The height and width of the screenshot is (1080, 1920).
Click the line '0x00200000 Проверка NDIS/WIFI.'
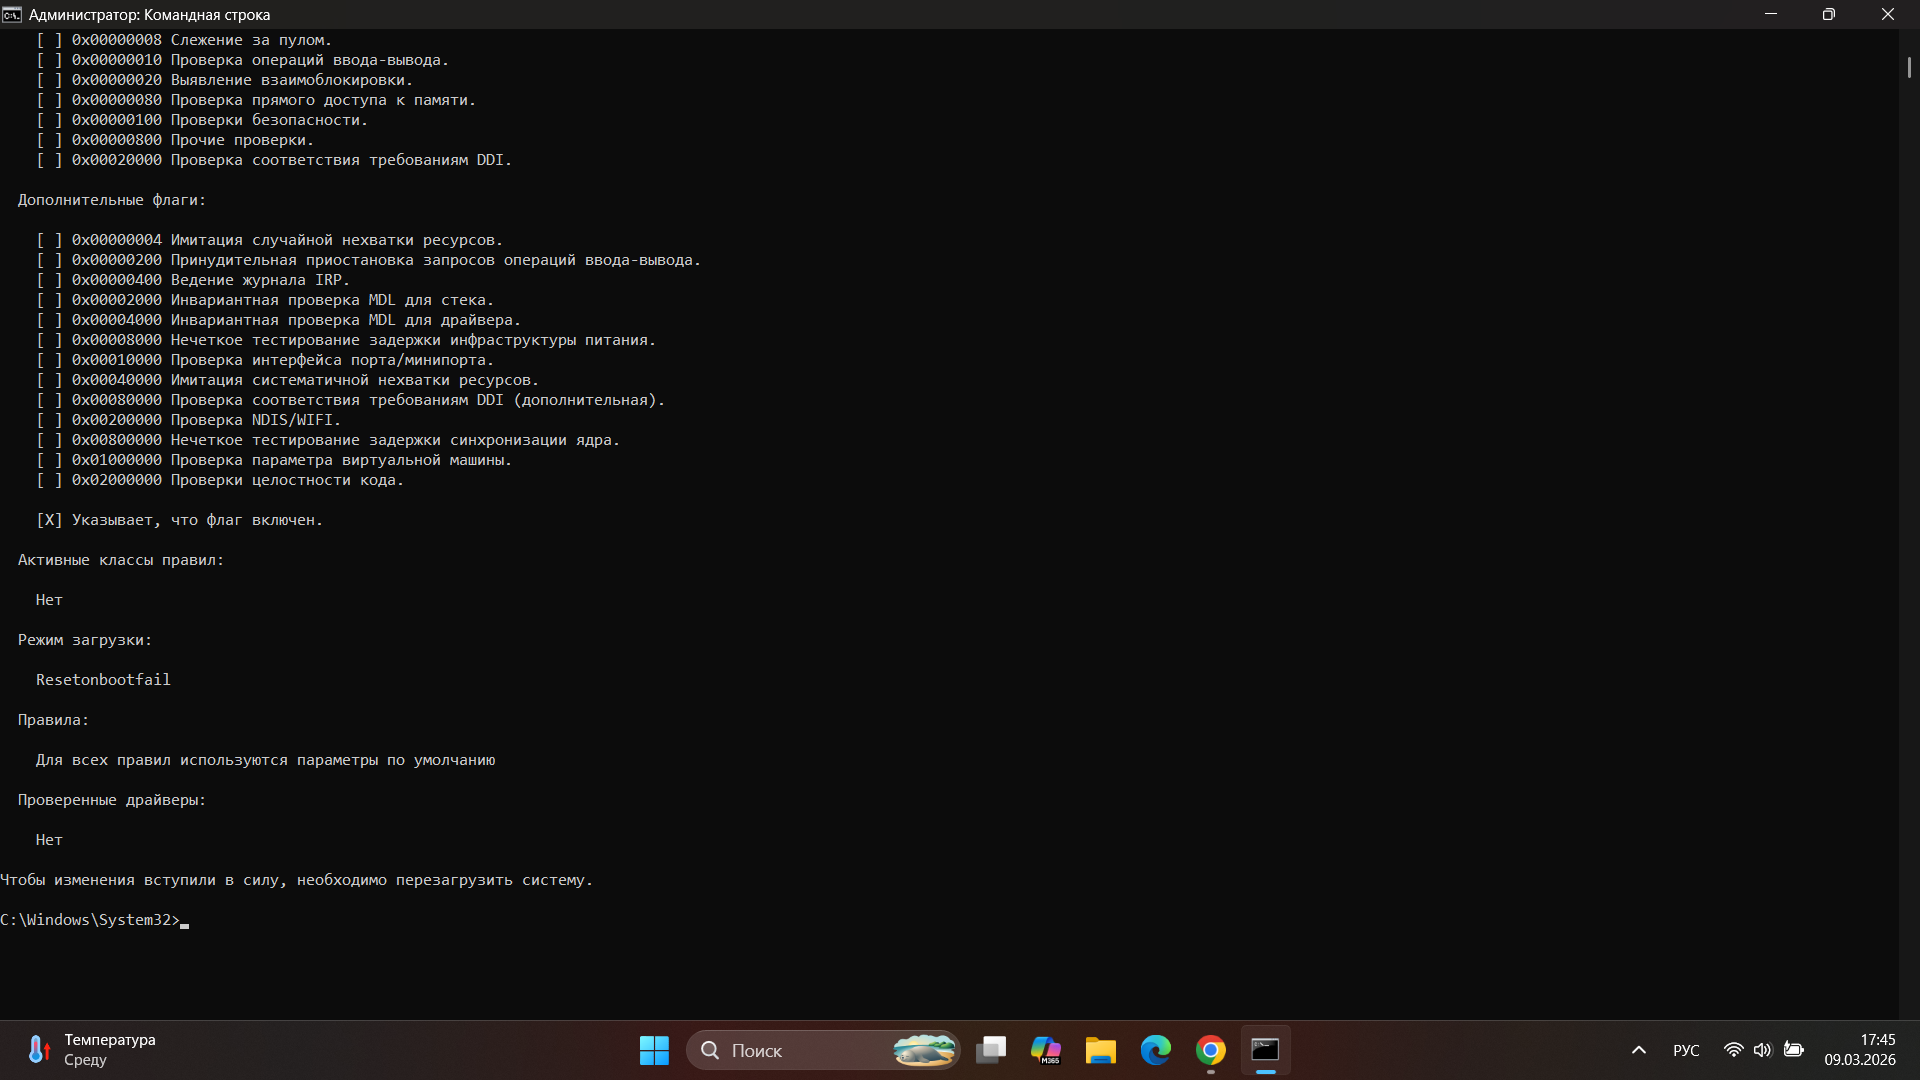(206, 420)
